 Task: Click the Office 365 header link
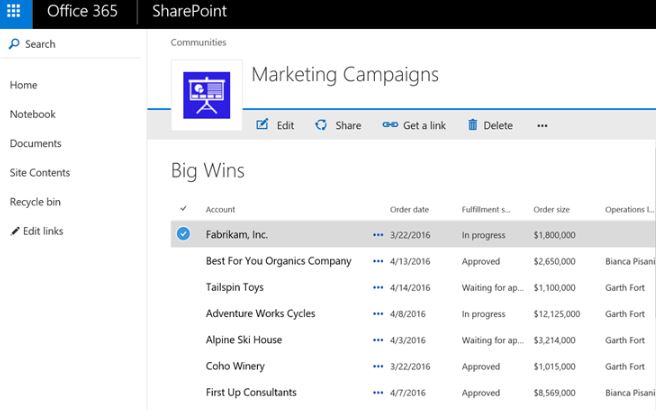(x=82, y=11)
